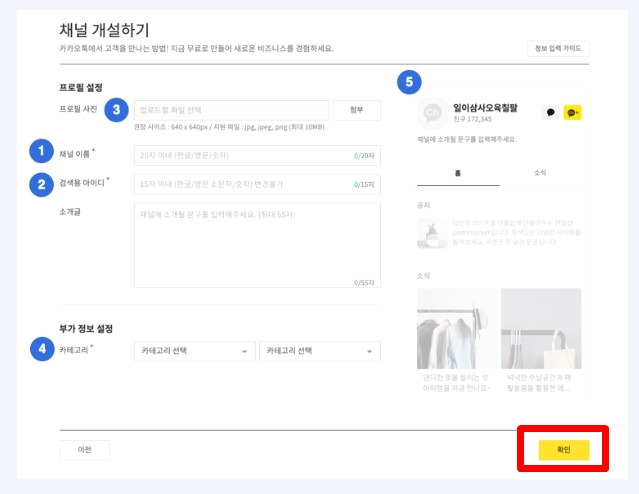Focus the 검색용 아이디 input field
Viewport: 639px width, 494px height.
(257, 184)
